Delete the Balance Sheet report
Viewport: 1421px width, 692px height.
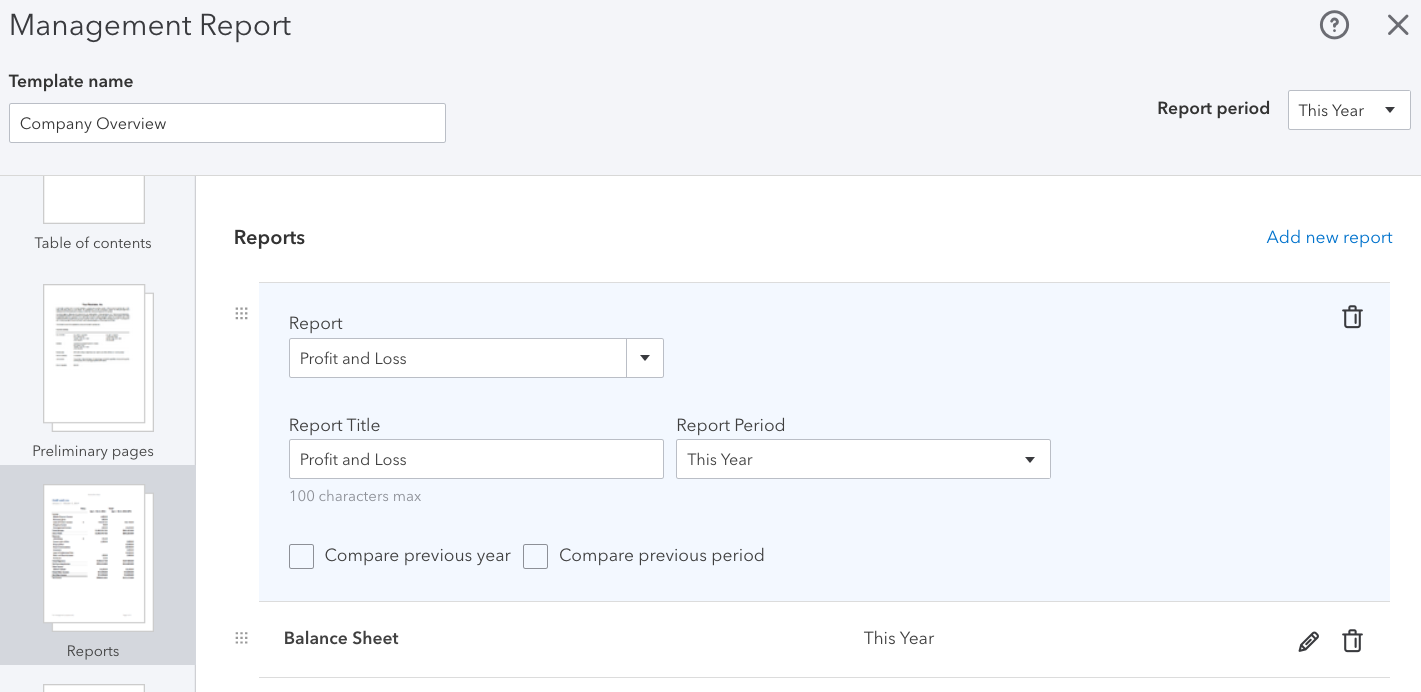[x=1352, y=641]
